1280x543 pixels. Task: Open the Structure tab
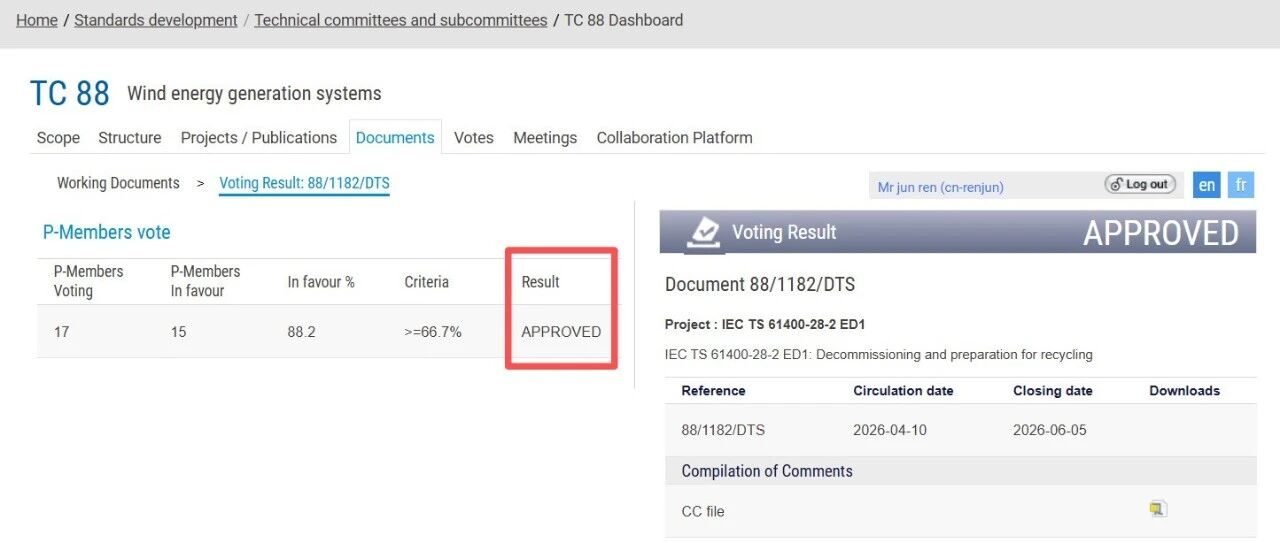click(x=130, y=138)
